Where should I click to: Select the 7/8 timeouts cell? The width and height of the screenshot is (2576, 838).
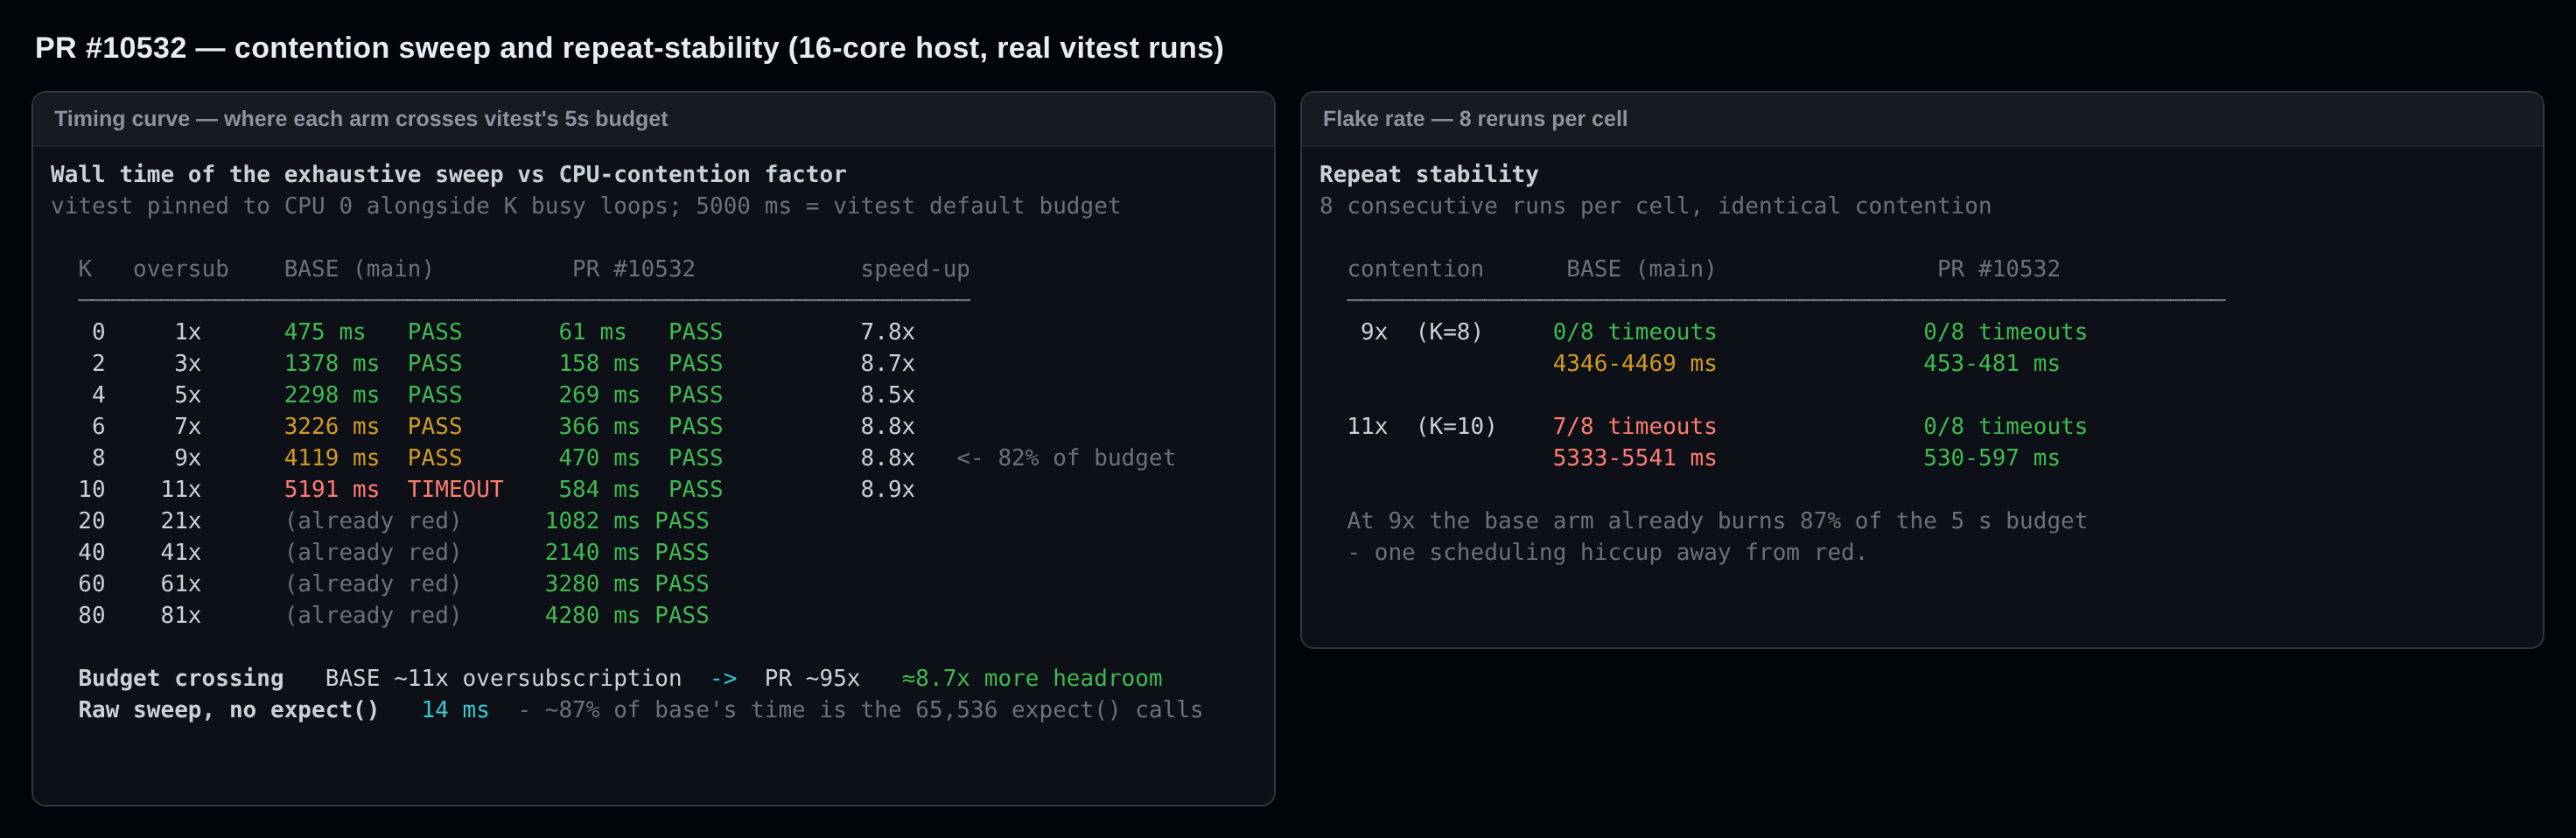coord(1634,426)
